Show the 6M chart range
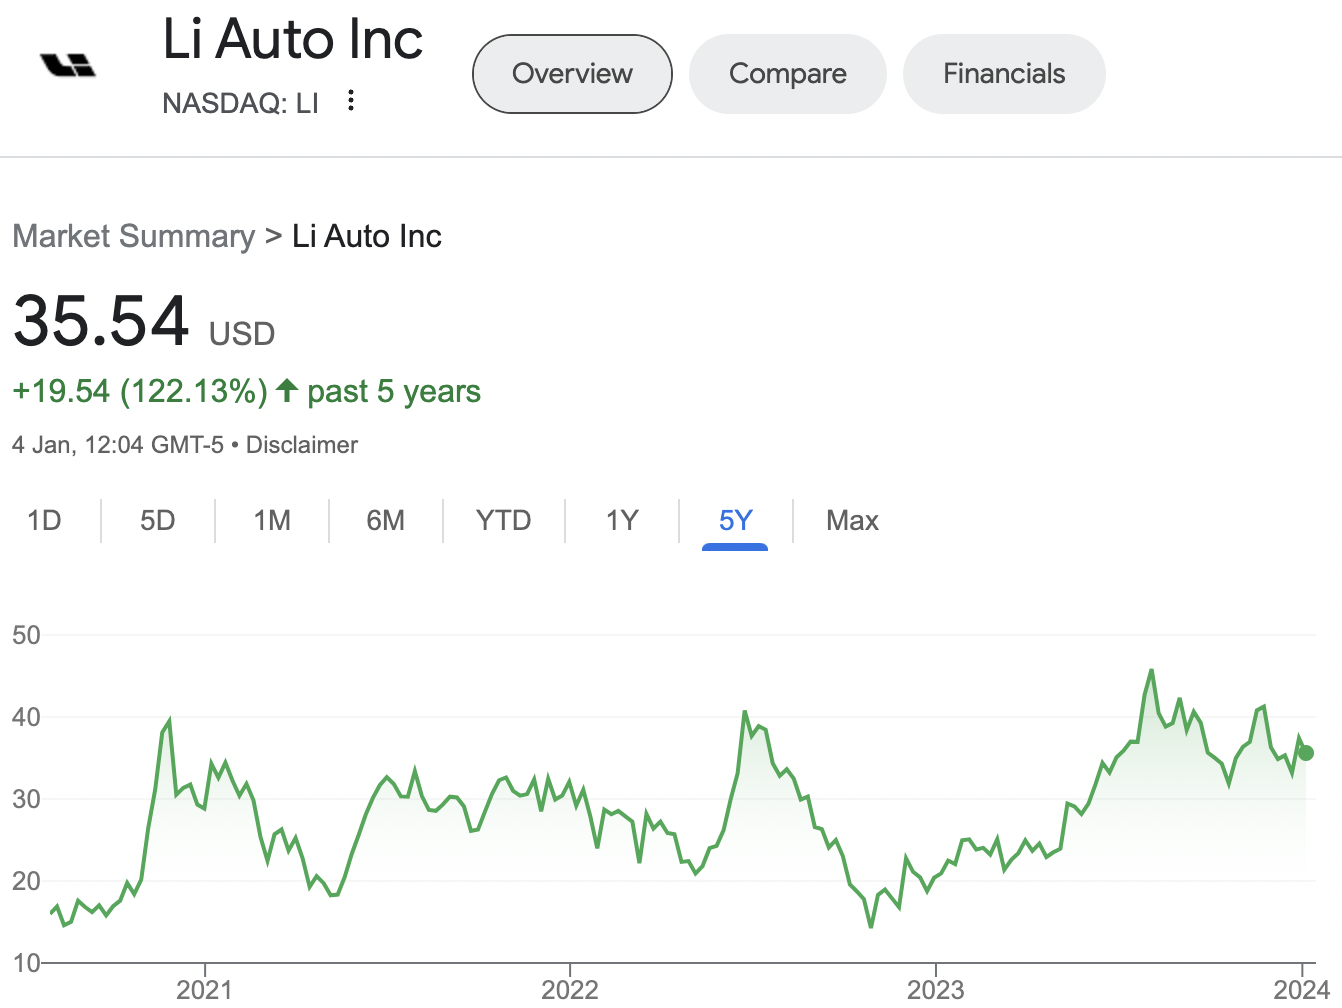The height and width of the screenshot is (1008, 1342). pyautogui.click(x=386, y=520)
